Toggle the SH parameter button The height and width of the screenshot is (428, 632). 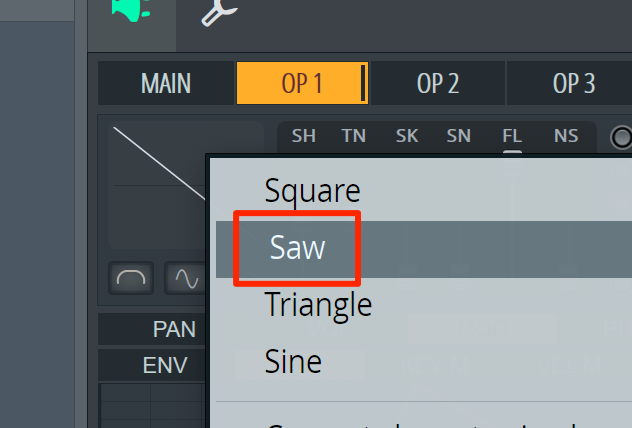point(304,136)
